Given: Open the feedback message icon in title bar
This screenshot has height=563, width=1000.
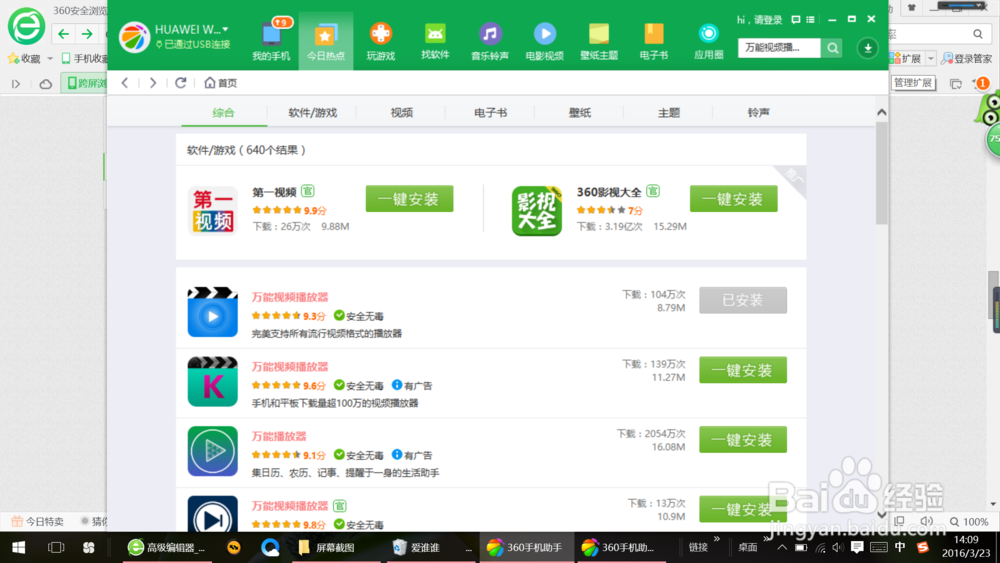Looking at the screenshot, I should [795, 20].
